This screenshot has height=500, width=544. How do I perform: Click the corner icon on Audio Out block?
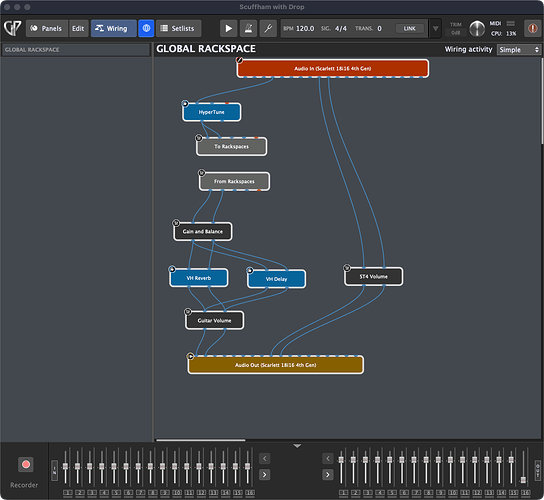coord(190,356)
